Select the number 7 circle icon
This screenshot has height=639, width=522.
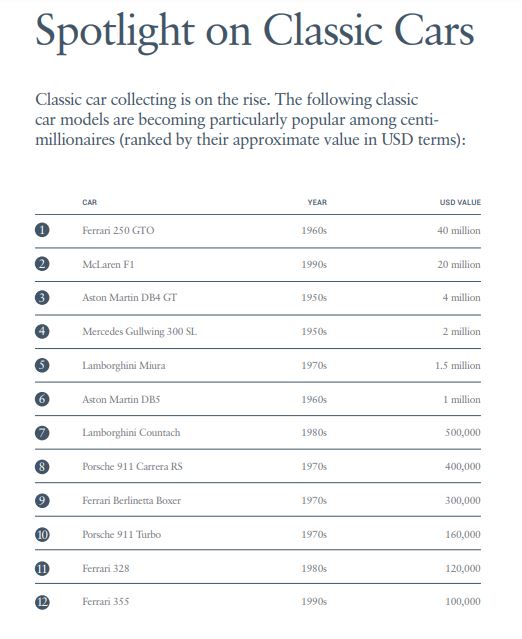tap(42, 432)
